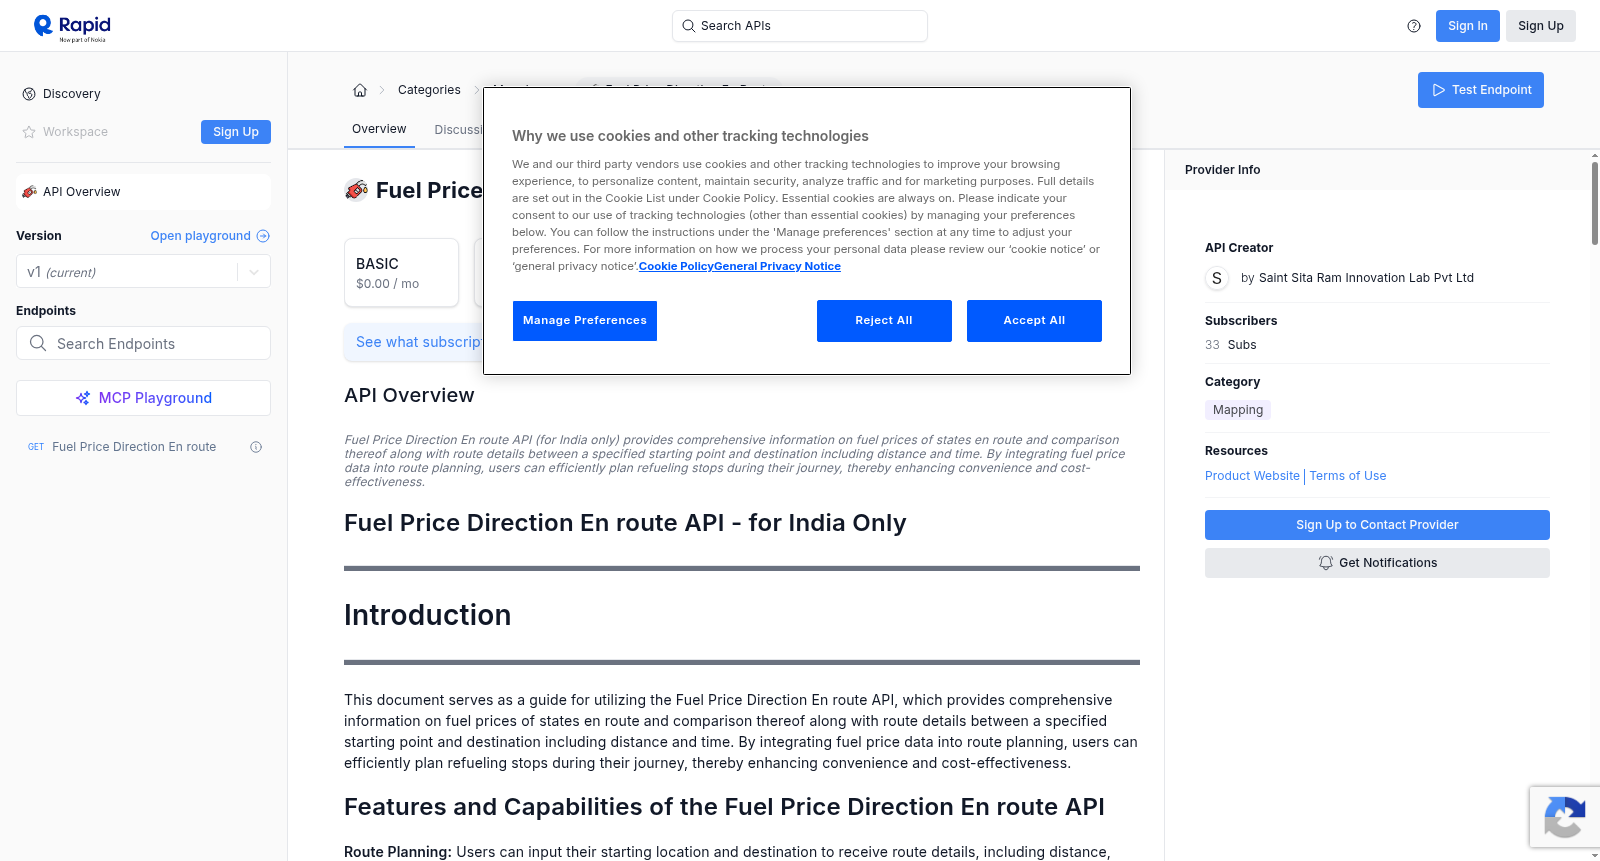Click the Saint Sita Ram Innovation Lab name
This screenshot has width=1600, height=861.
(x=1366, y=278)
